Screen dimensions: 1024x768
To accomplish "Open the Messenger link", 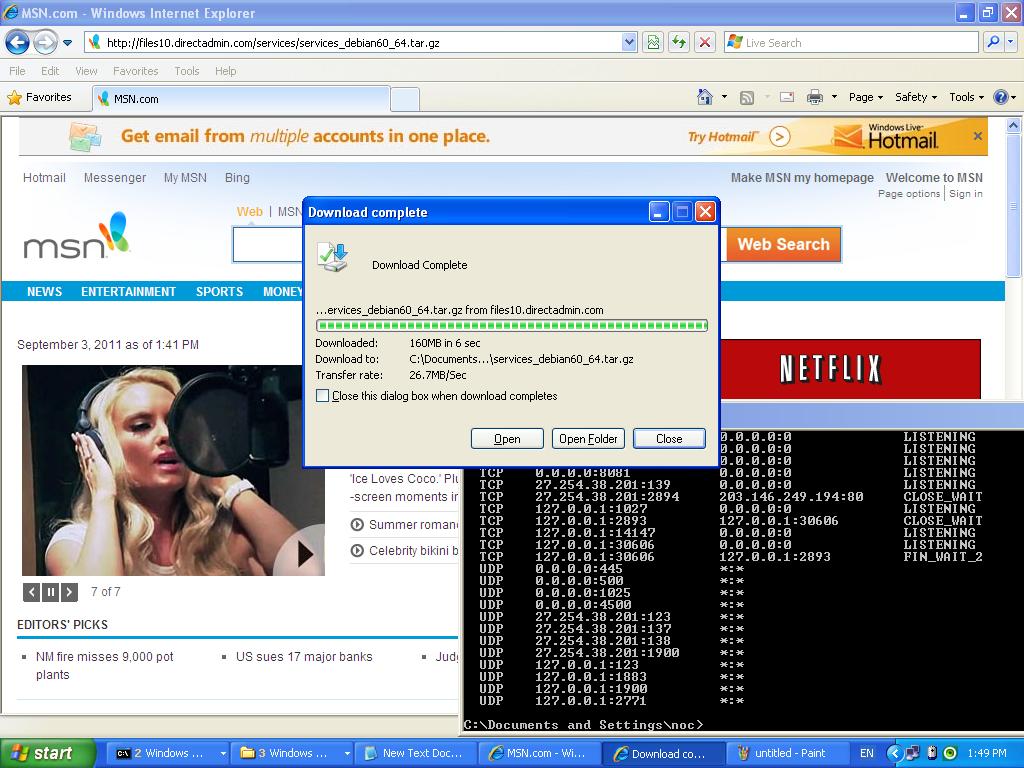I will click(x=115, y=178).
